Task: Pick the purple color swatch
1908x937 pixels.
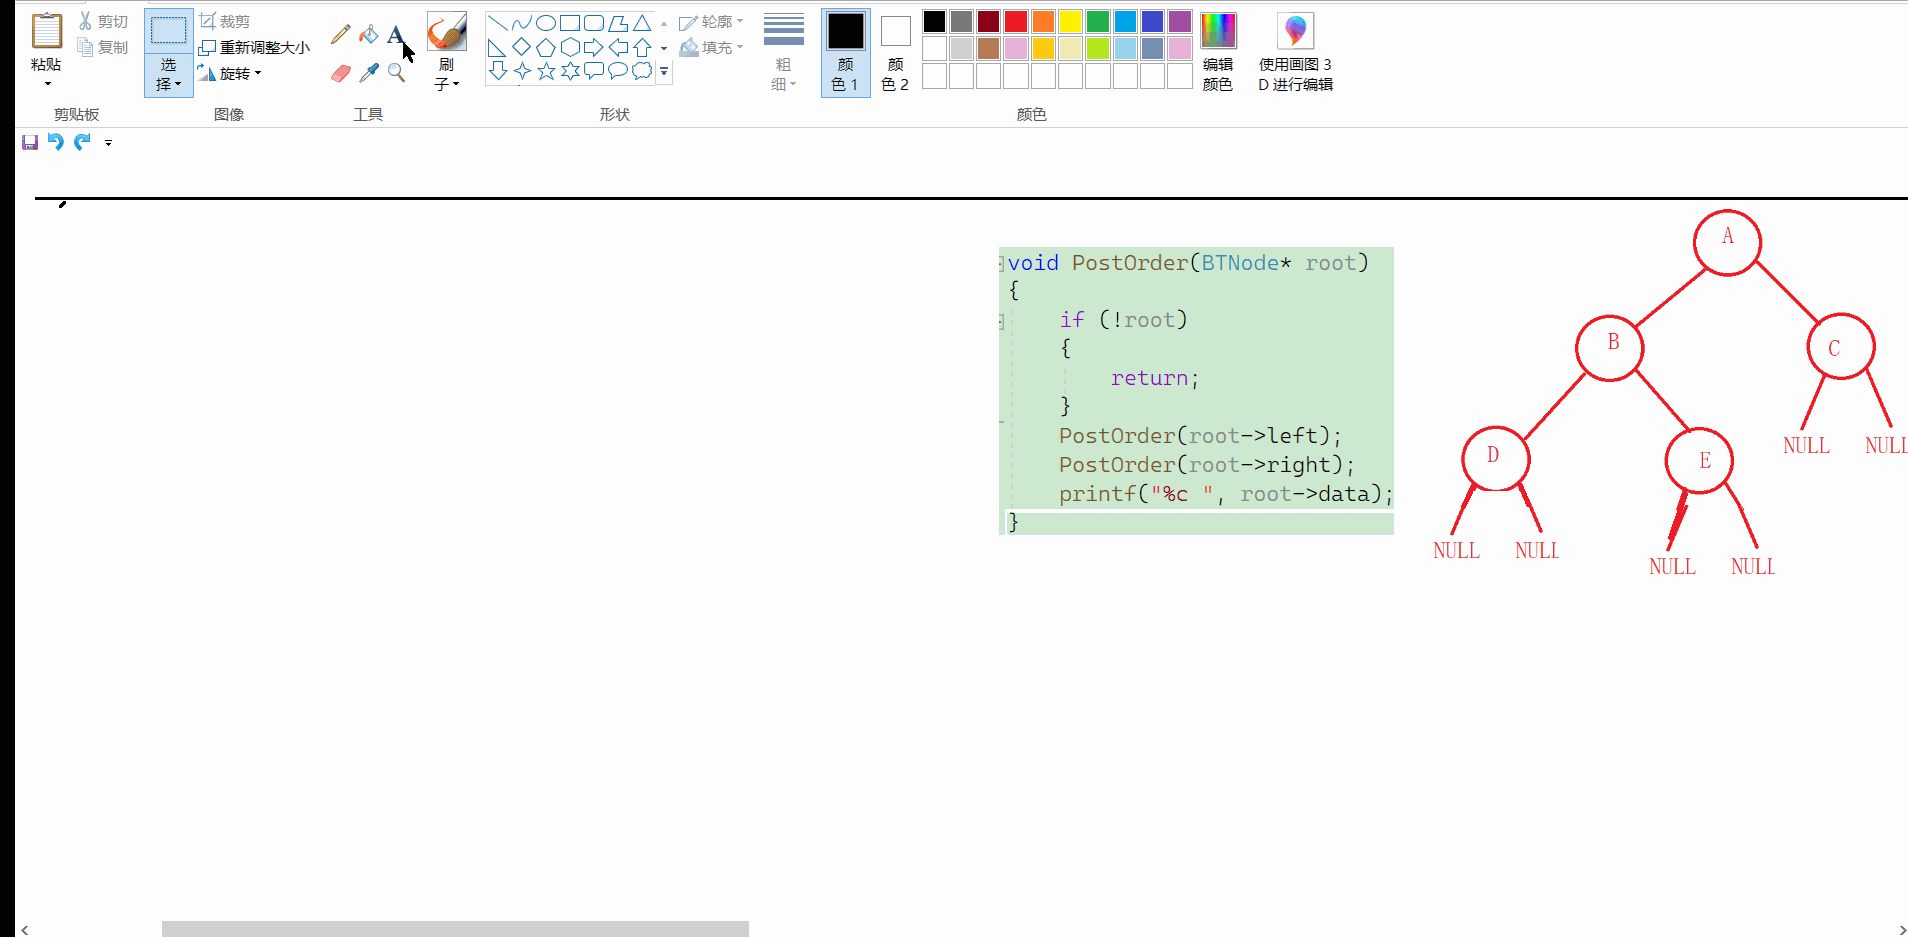Action: pyautogui.click(x=1180, y=21)
